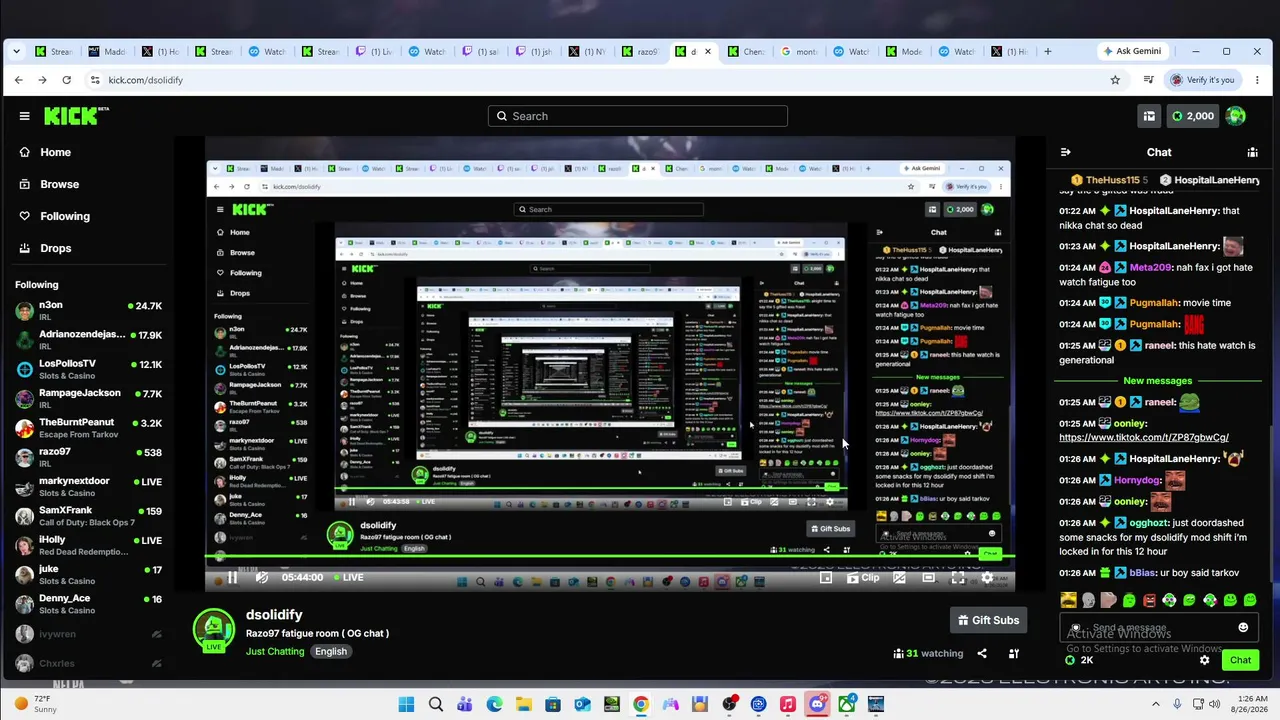The width and height of the screenshot is (1280, 720).
Task: Bookmark this page with the star icon
Action: tap(1115, 80)
